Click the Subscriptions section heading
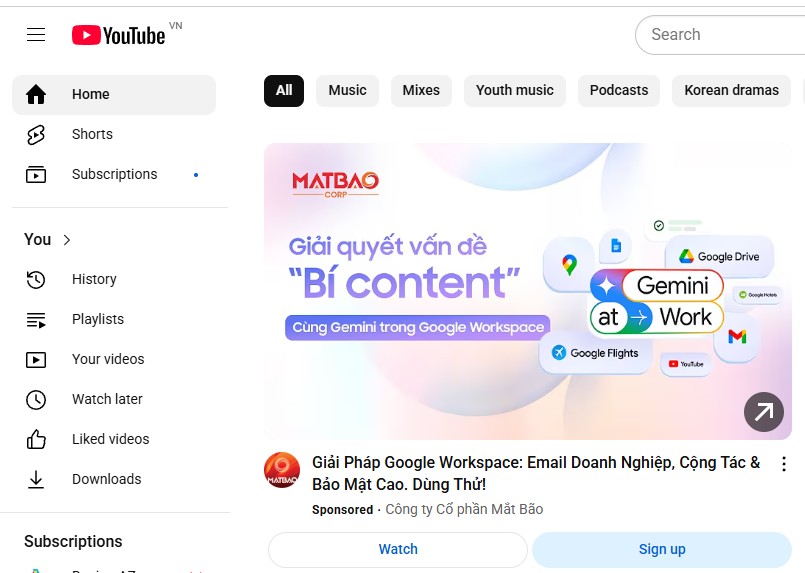 [73, 542]
